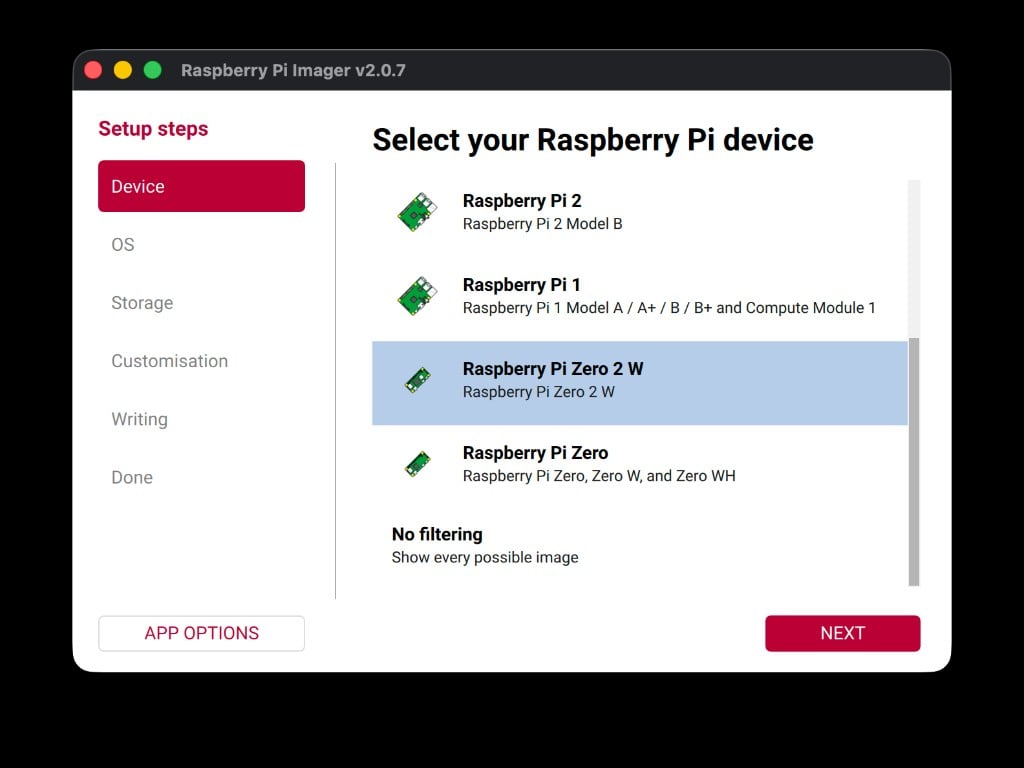Select the 'Raspberry Pi 2 Model B' description

click(x=542, y=224)
